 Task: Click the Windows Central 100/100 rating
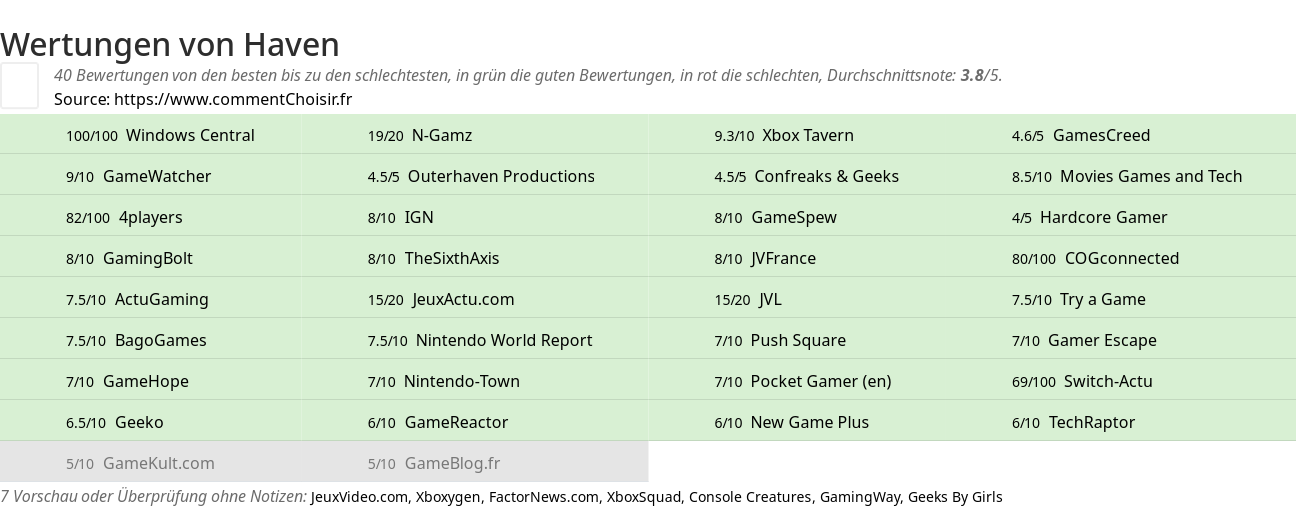click(x=160, y=135)
